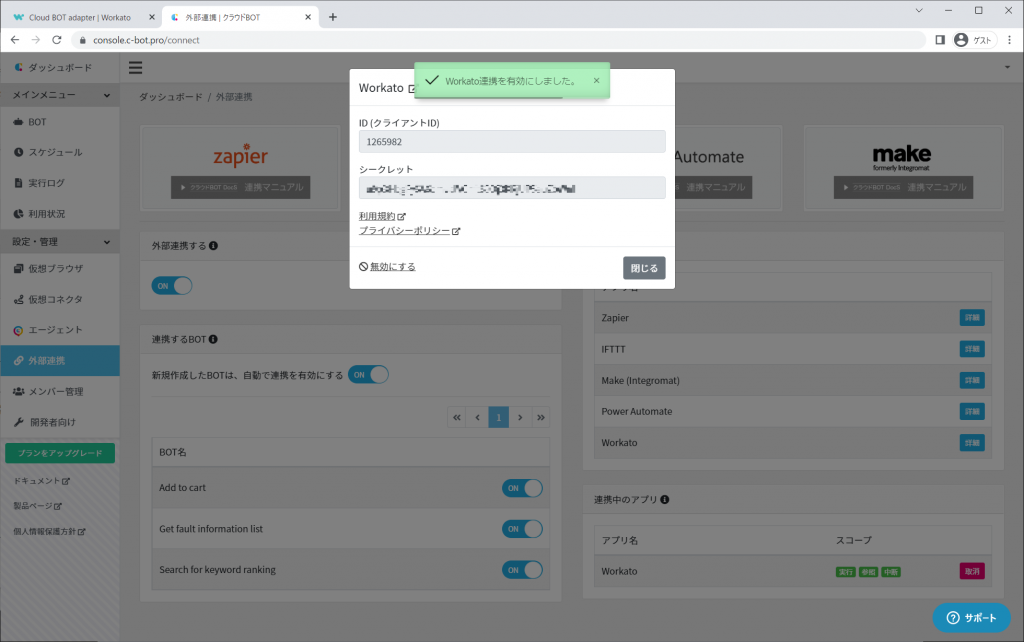Viewport: 1024px width, 642px height.
Task: Open スケジュール in the sidebar
Action: coord(60,152)
